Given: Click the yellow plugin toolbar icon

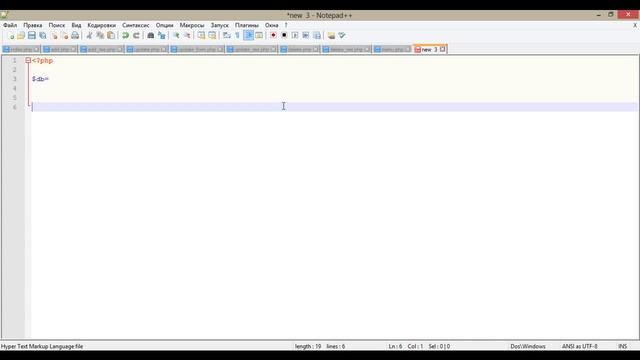Looking at the screenshot, I should [331, 36].
